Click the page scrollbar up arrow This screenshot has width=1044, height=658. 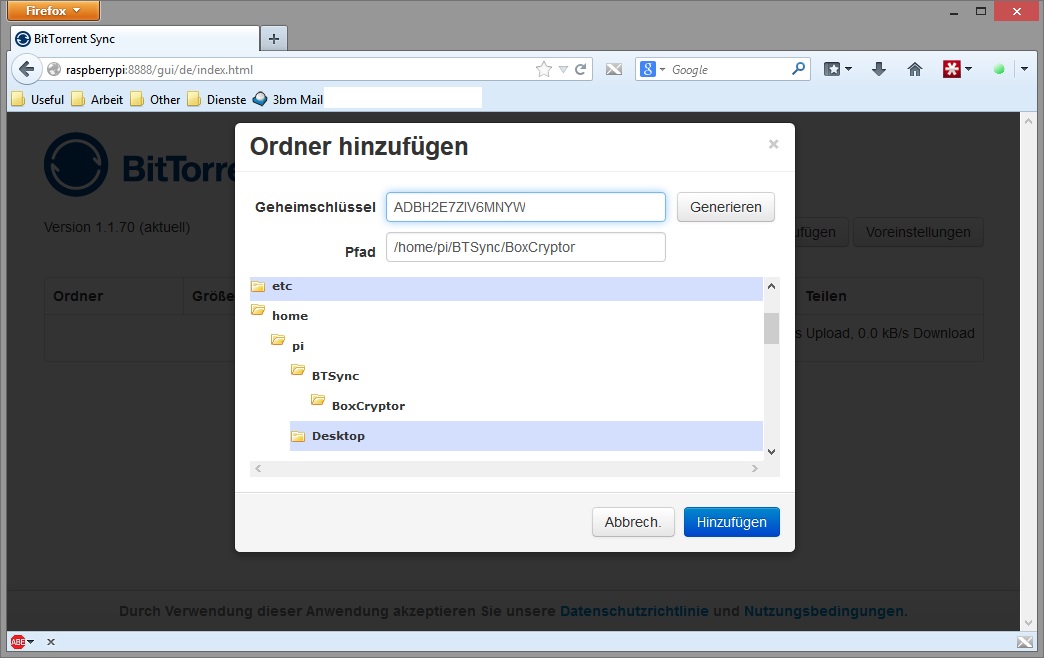pyautogui.click(x=1028, y=121)
